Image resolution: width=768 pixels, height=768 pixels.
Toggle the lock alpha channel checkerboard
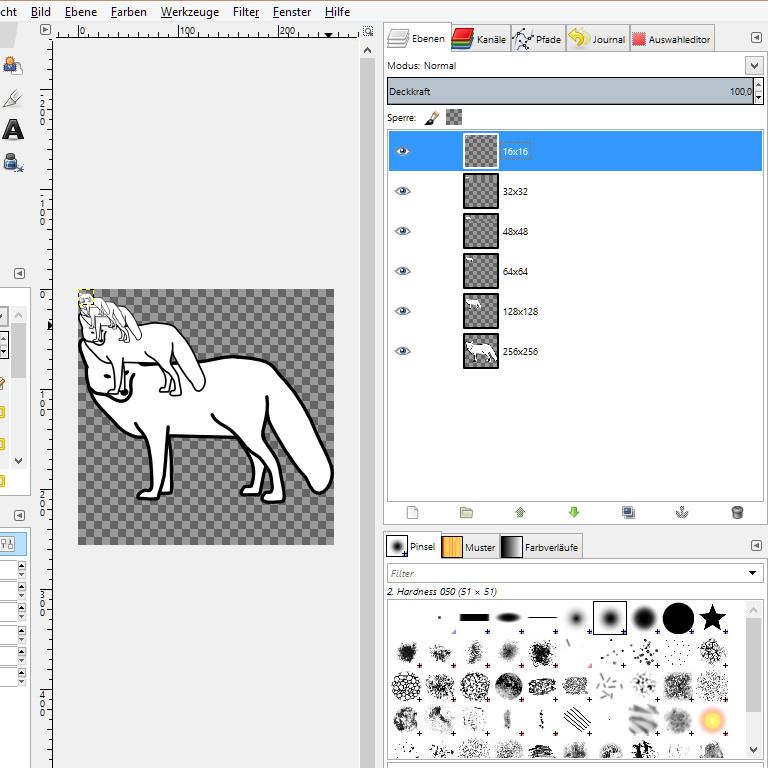click(x=454, y=118)
